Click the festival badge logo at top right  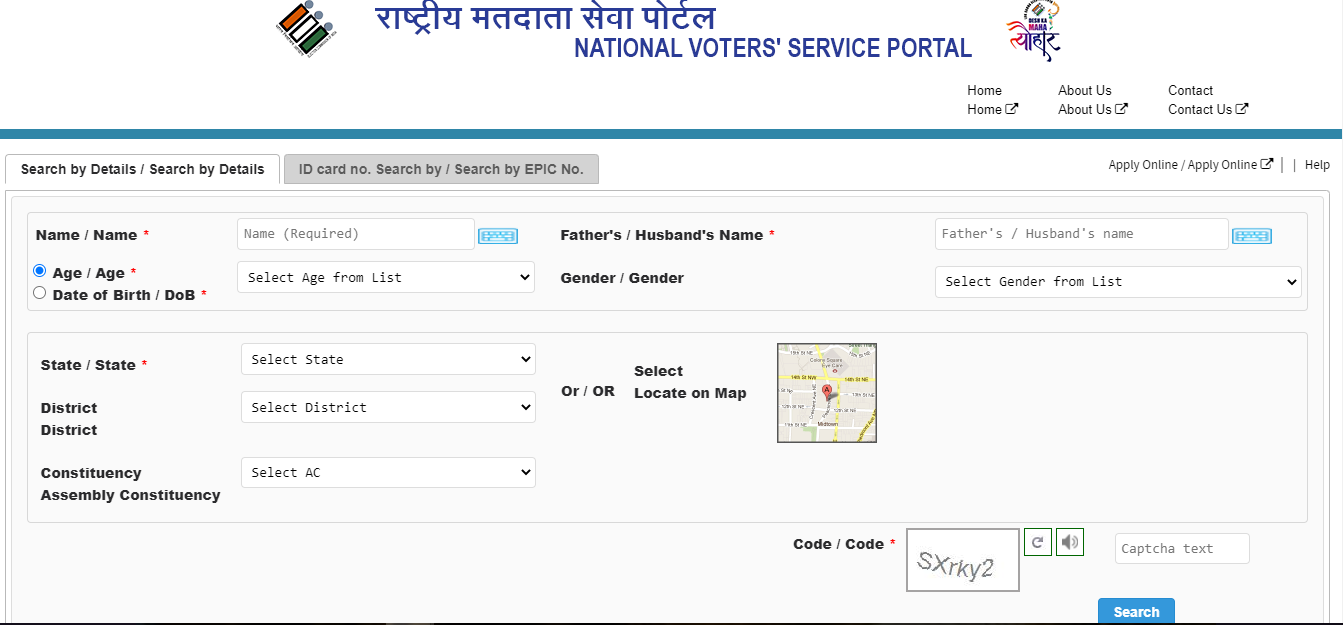click(1032, 31)
